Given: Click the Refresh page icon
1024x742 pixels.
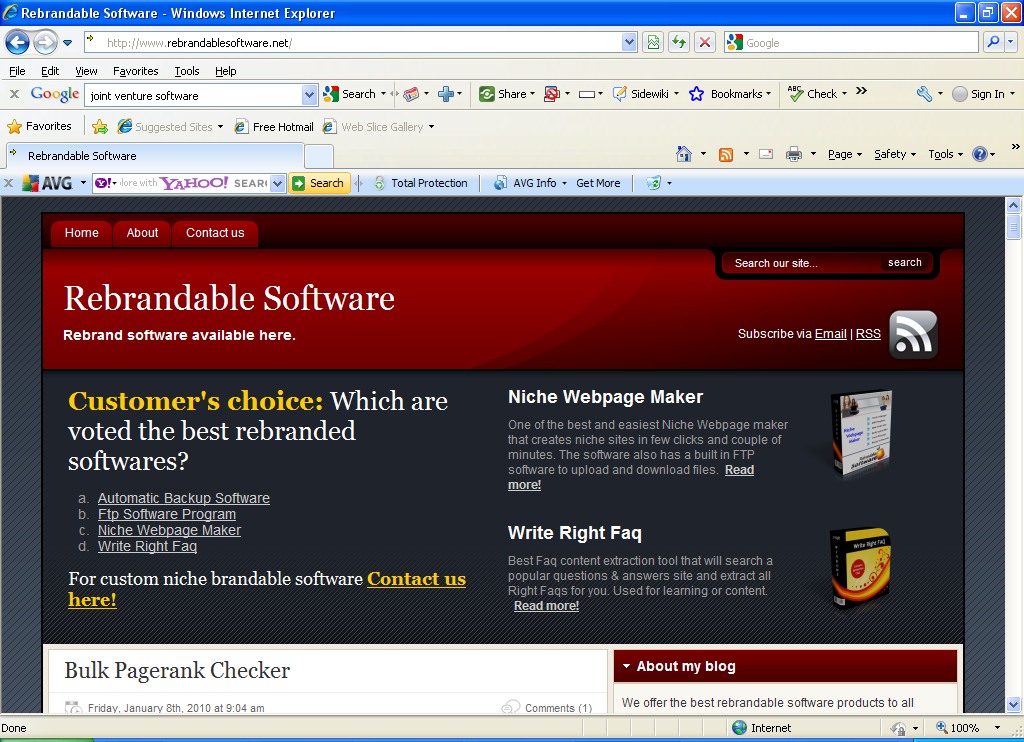Looking at the screenshot, I should [679, 42].
